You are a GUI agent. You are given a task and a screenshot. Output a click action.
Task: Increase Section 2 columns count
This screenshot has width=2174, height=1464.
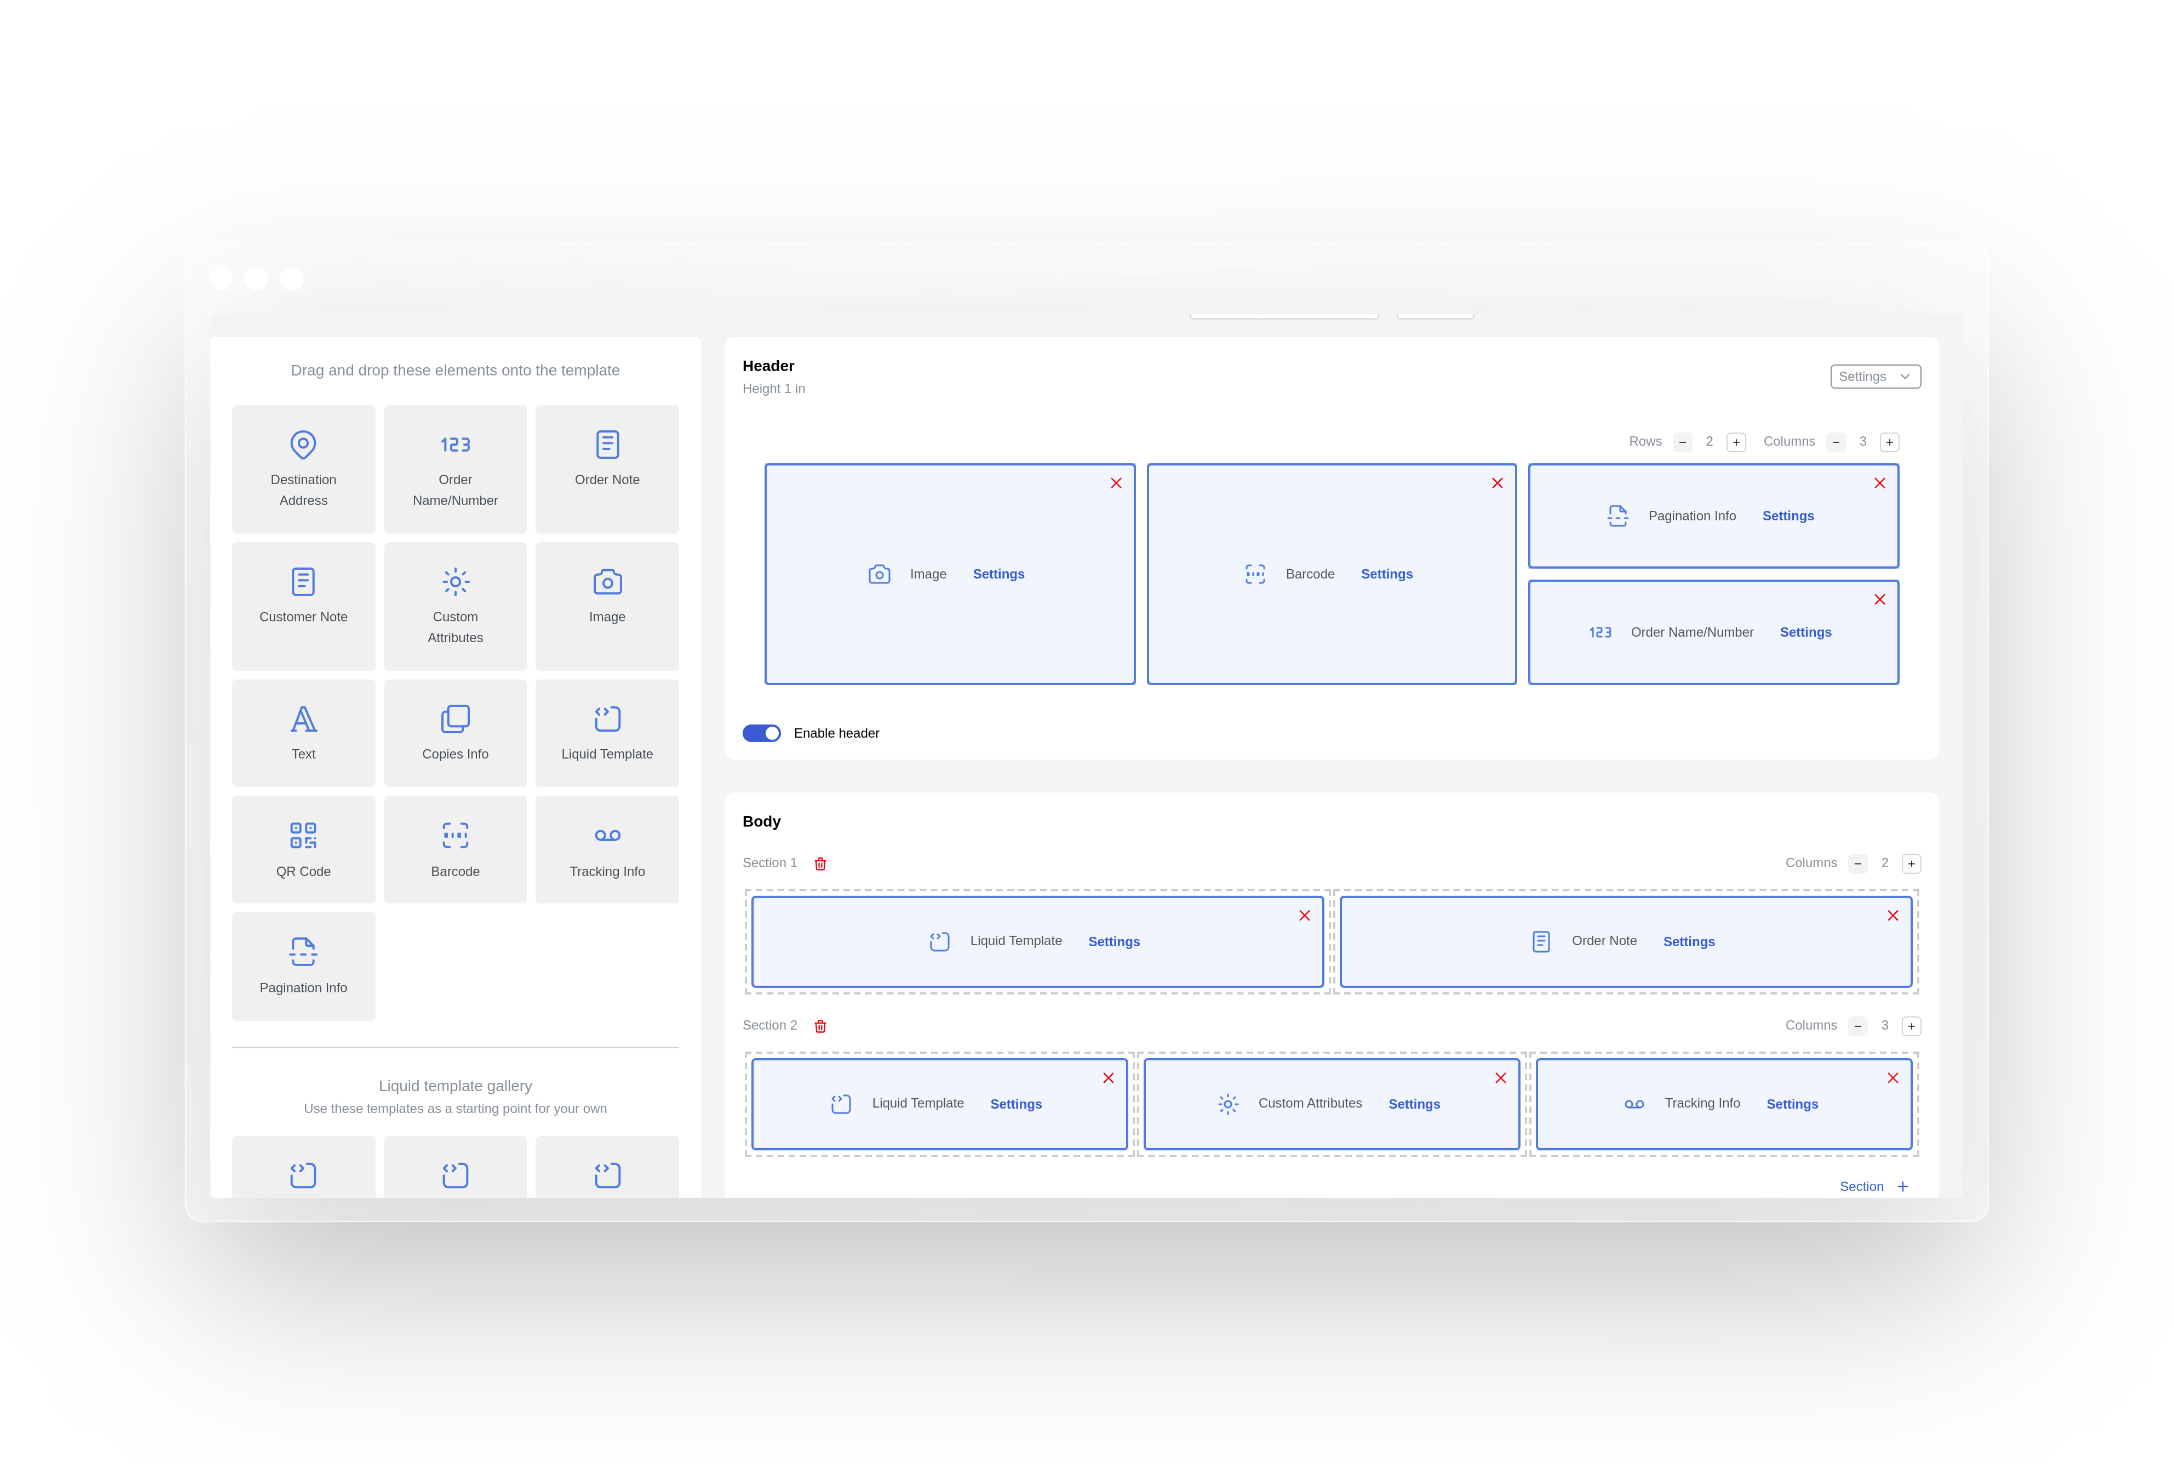[x=1911, y=1026]
